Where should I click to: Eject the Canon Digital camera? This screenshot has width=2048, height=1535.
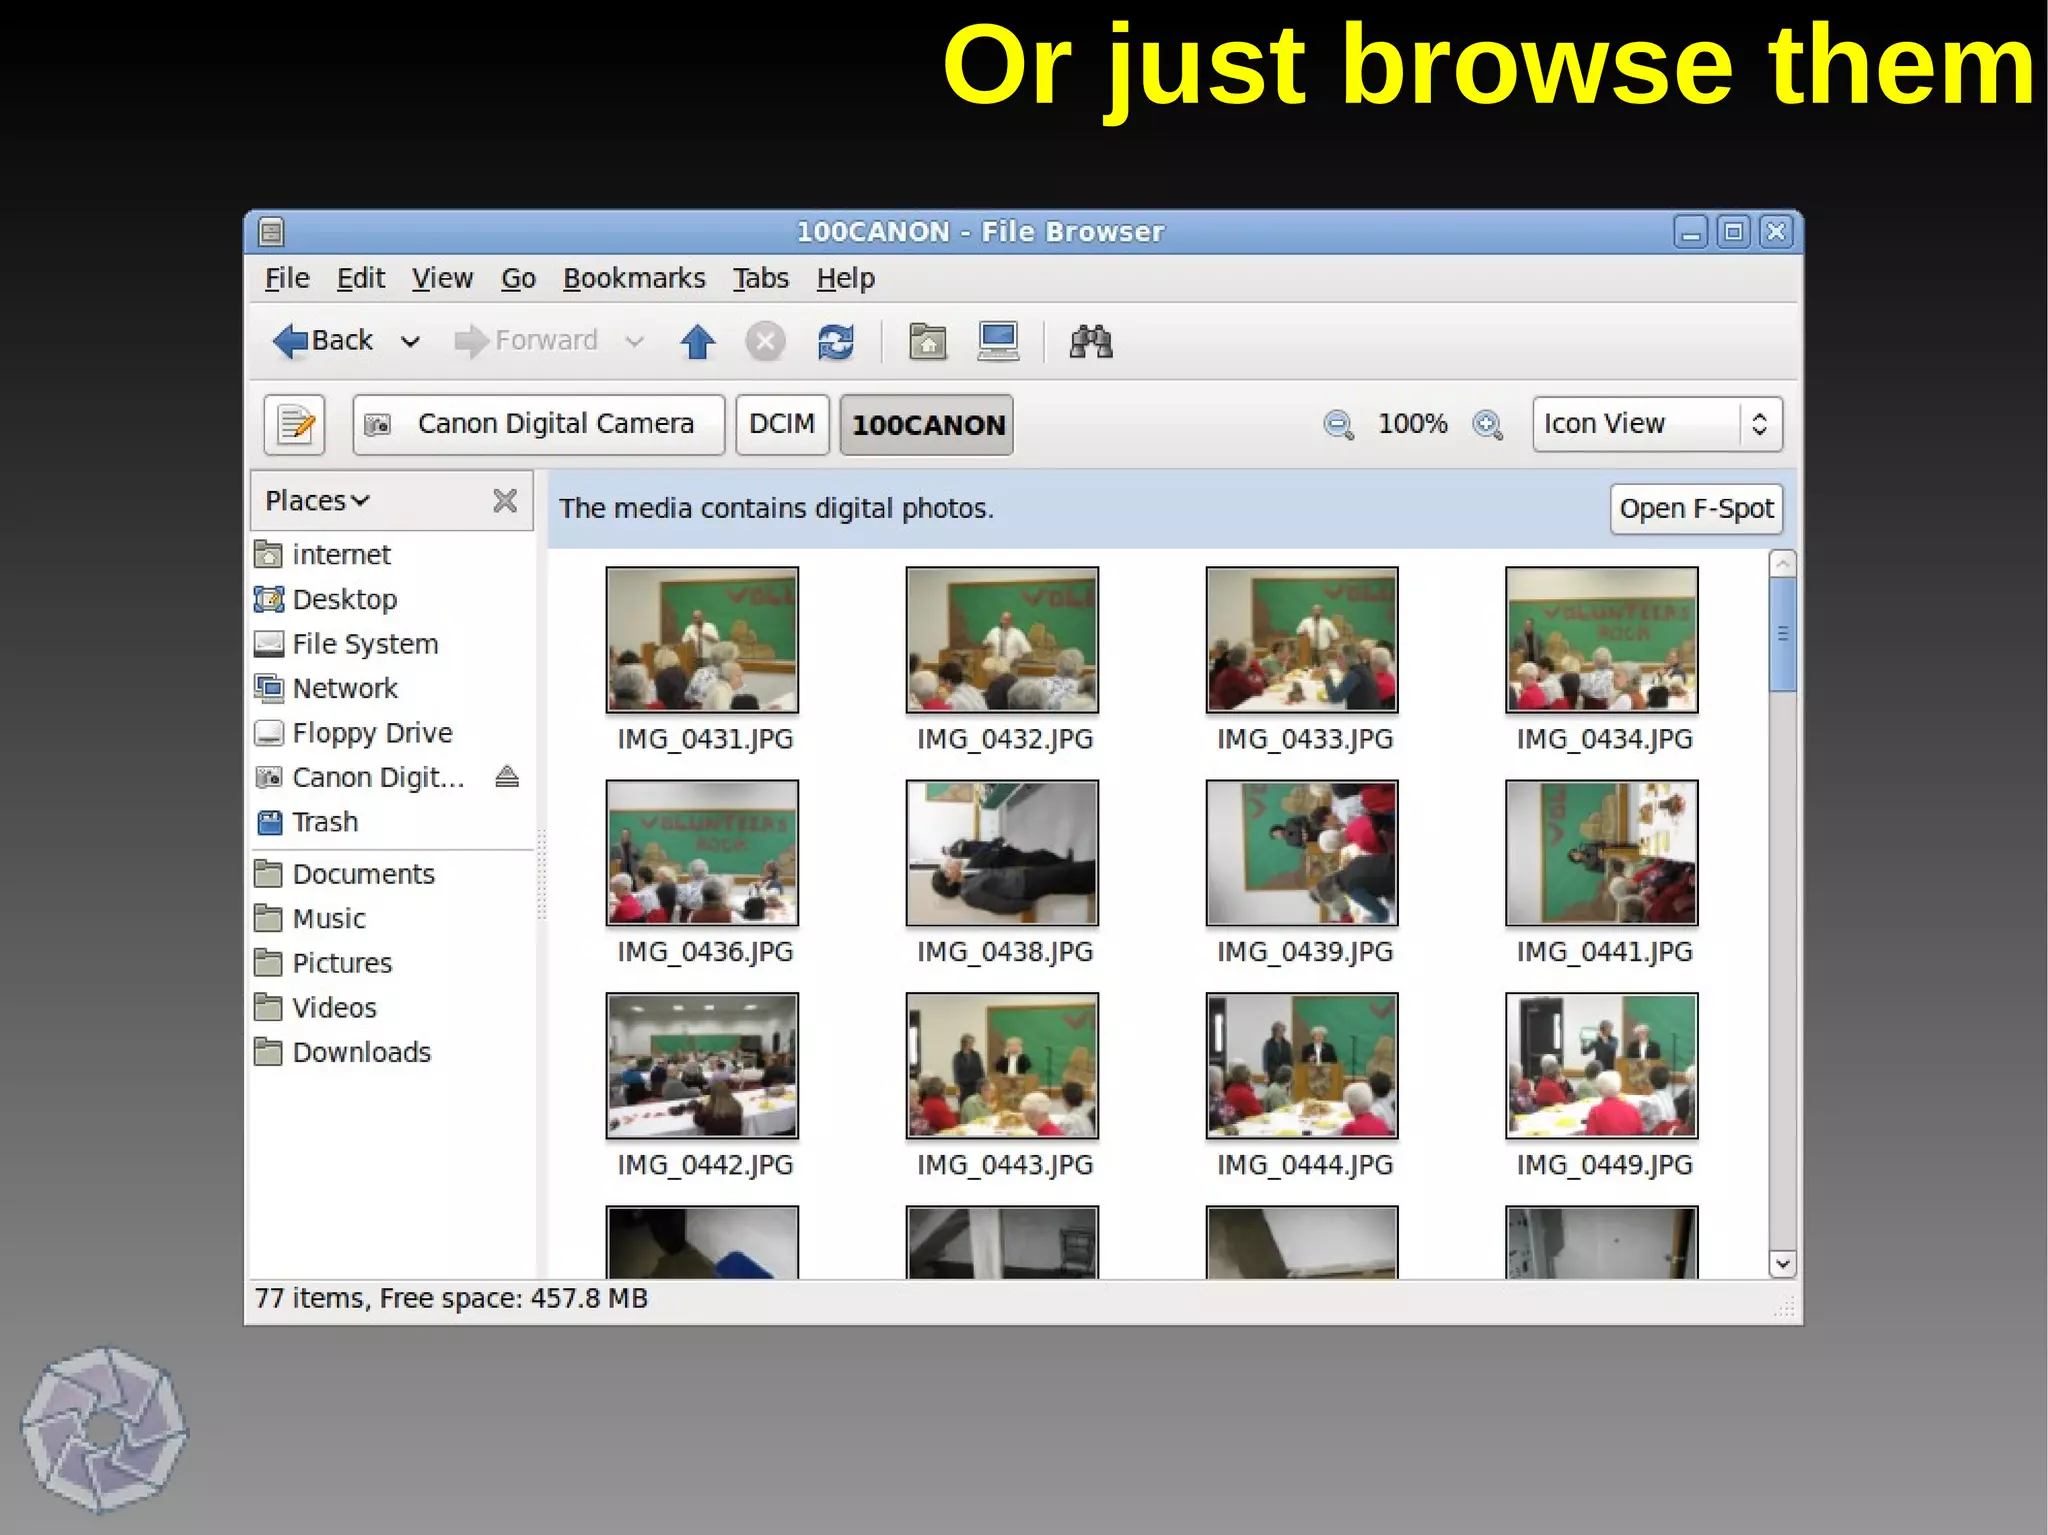click(x=507, y=777)
